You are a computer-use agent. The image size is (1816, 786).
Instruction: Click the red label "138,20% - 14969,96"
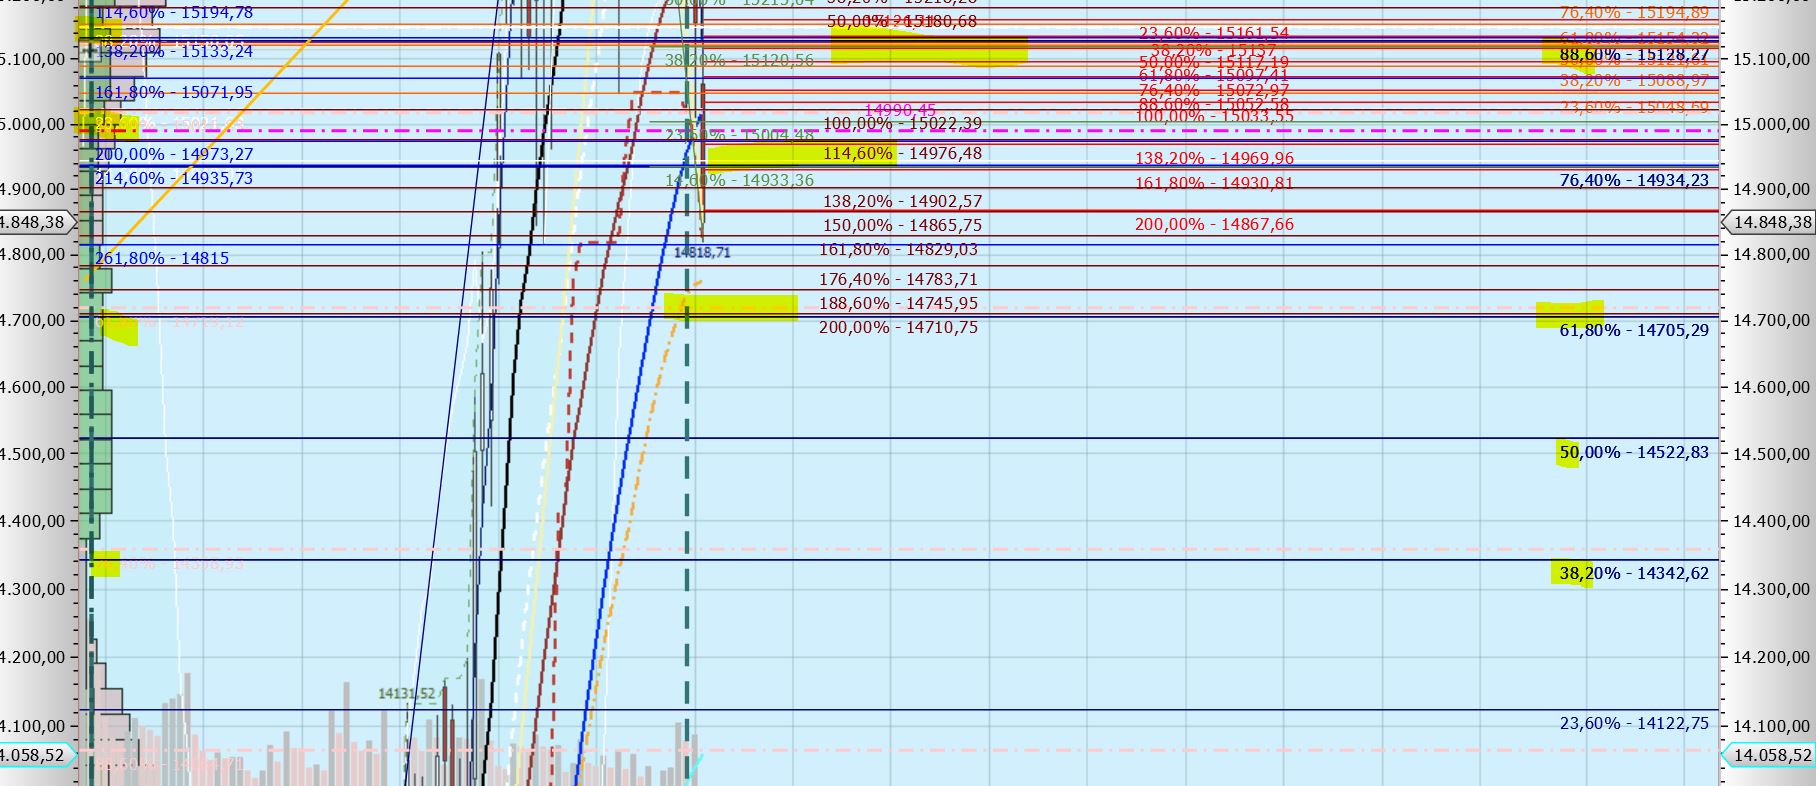coord(1214,158)
